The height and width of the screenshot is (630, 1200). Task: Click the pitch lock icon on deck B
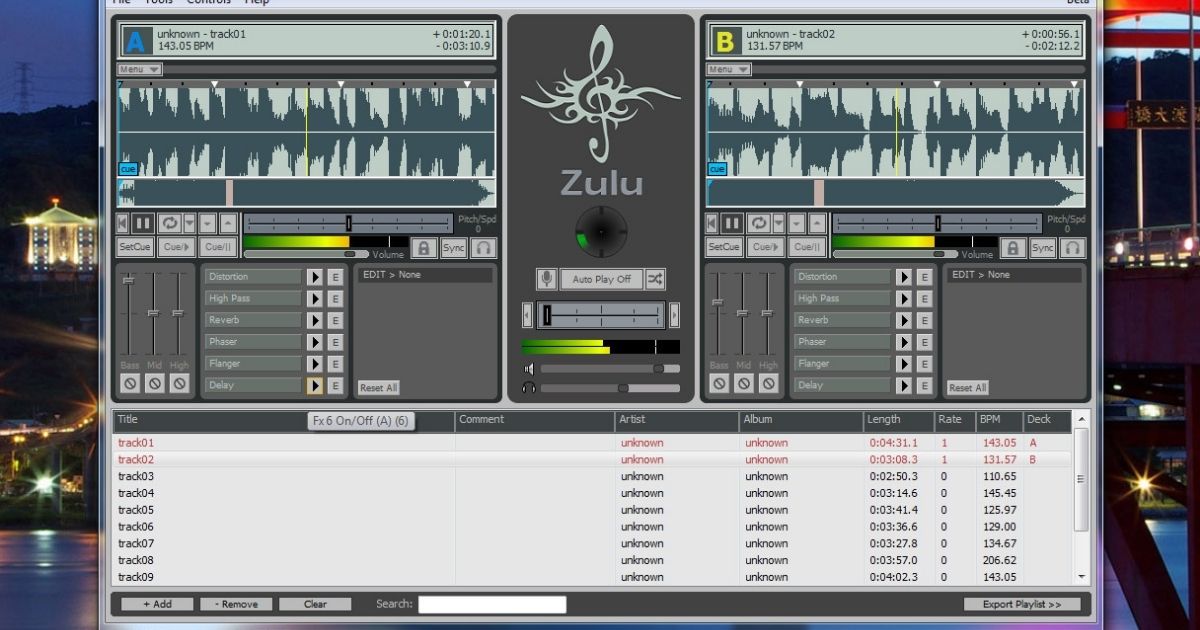(1013, 248)
